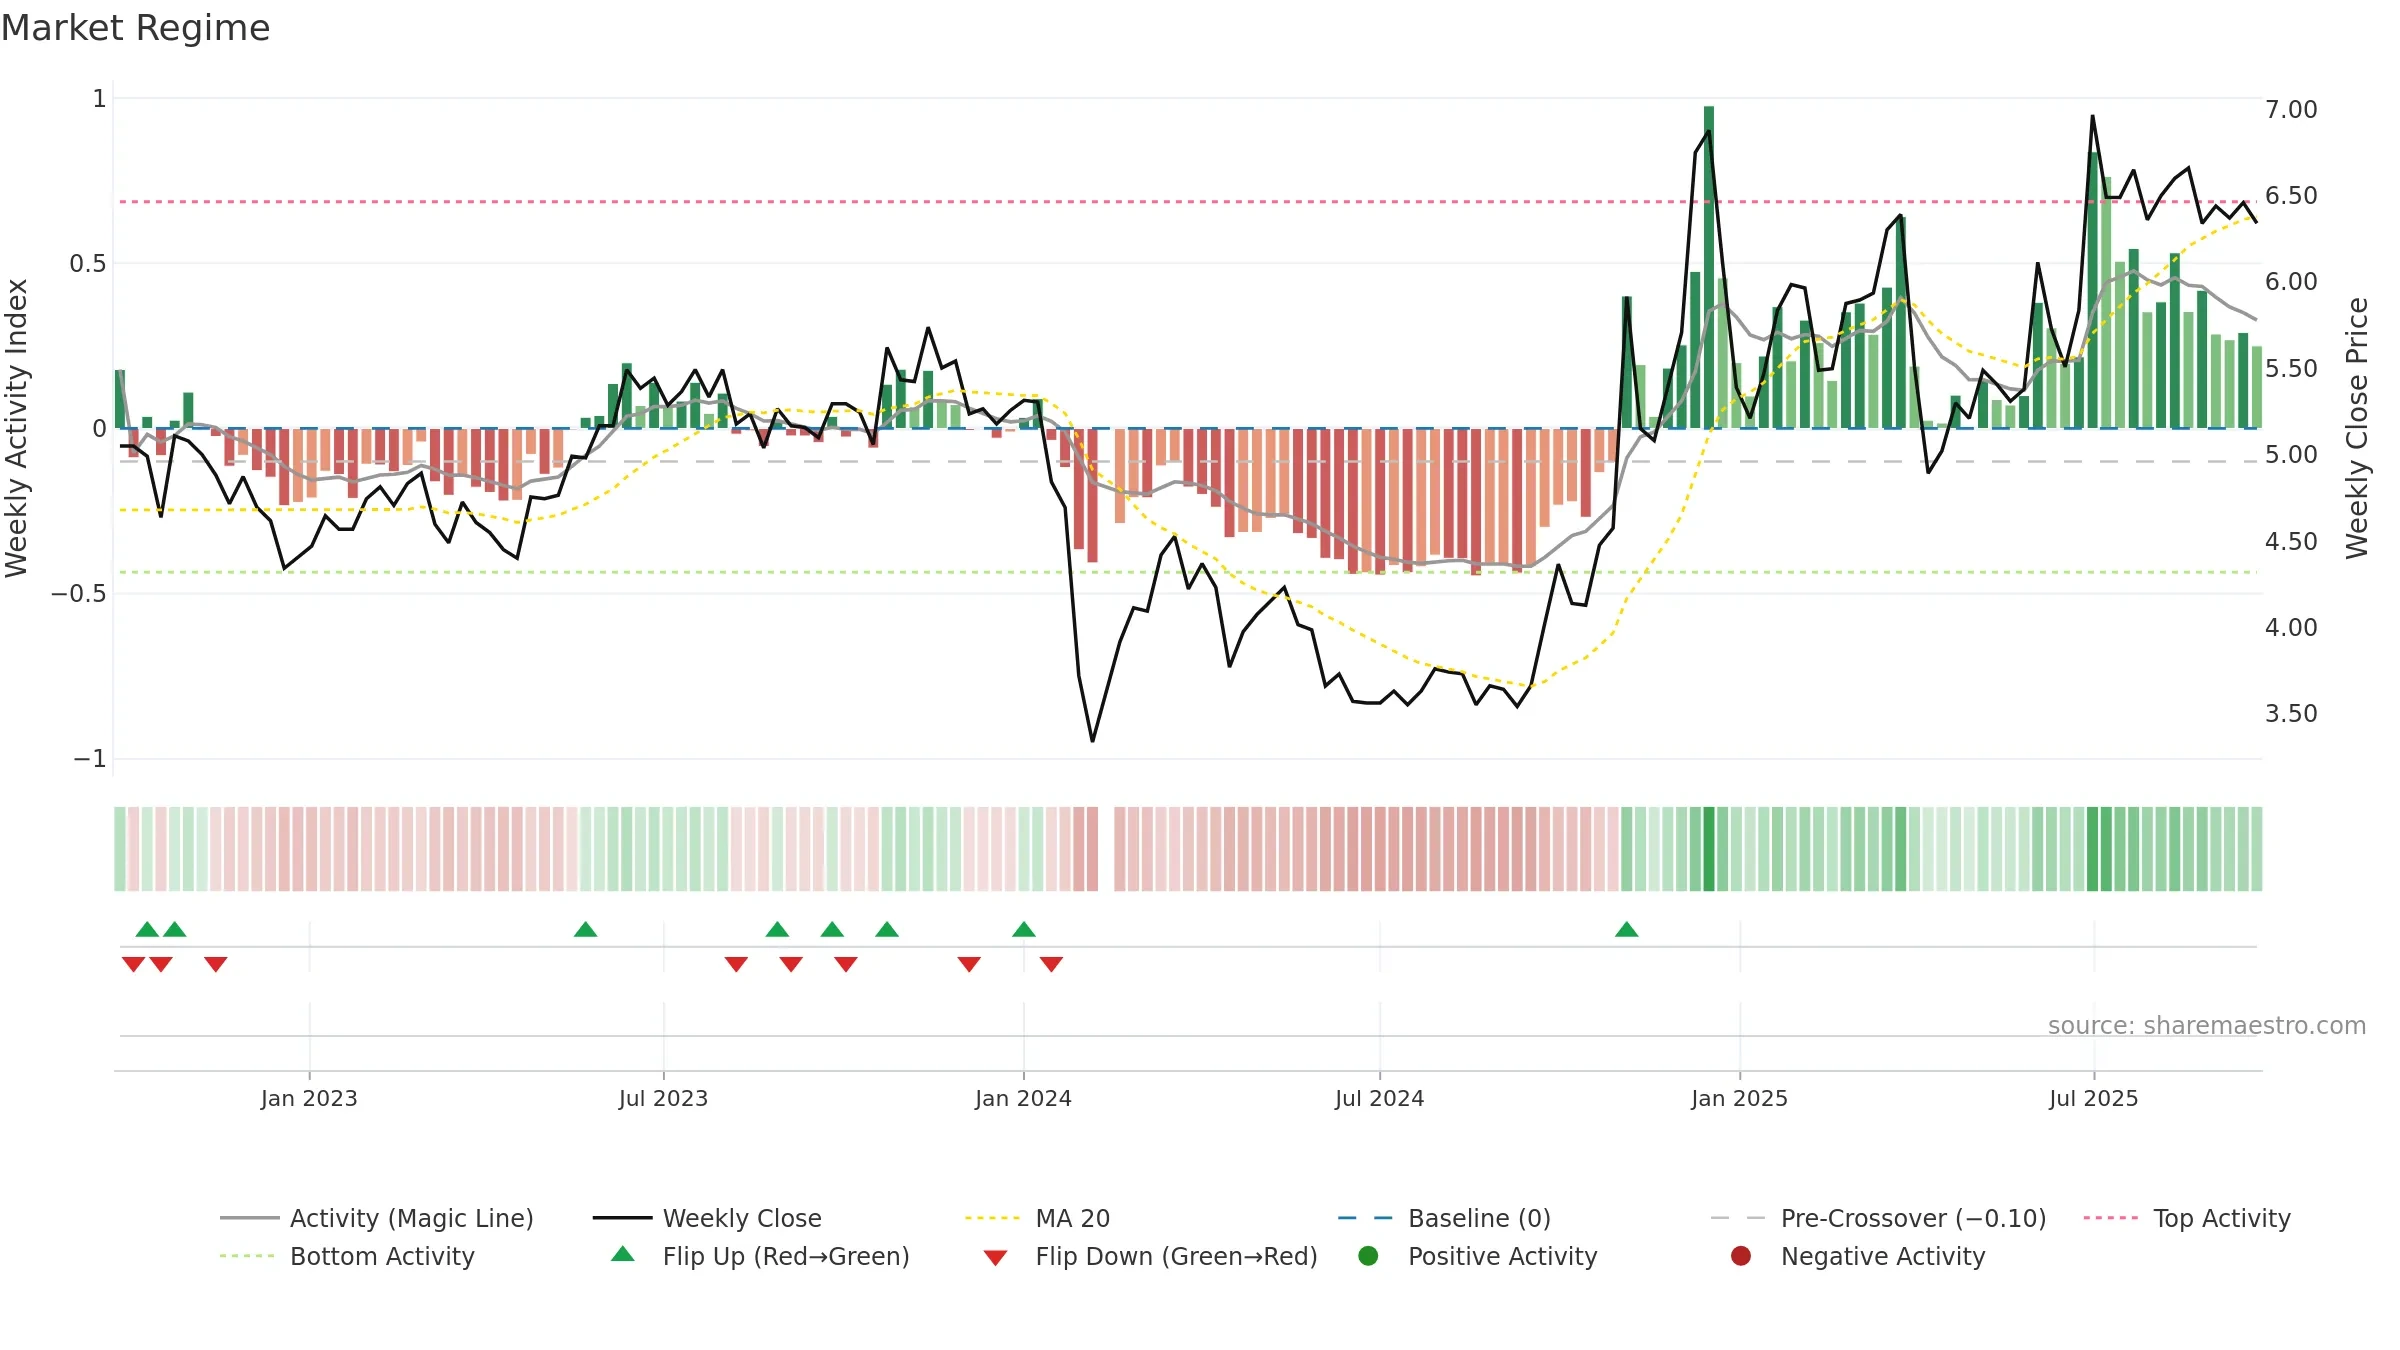Image resolution: width=2400 pixels, height=1350 pixels.
Task: Click the Jan 2023 x-axis label
Action: tap(309, 1098)
